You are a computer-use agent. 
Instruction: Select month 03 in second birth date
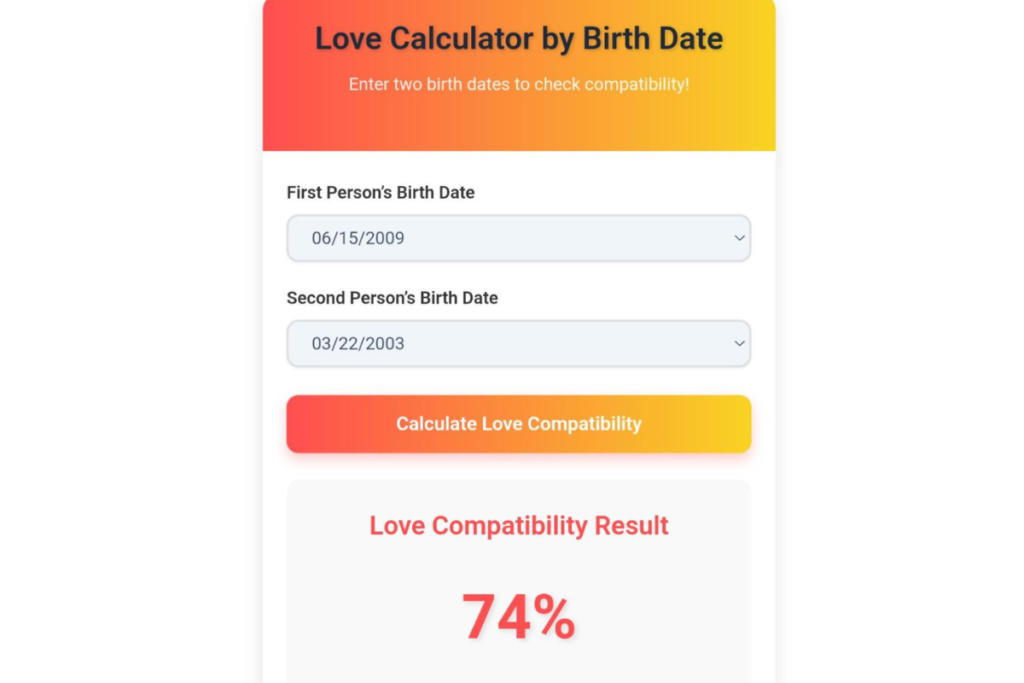321,343
